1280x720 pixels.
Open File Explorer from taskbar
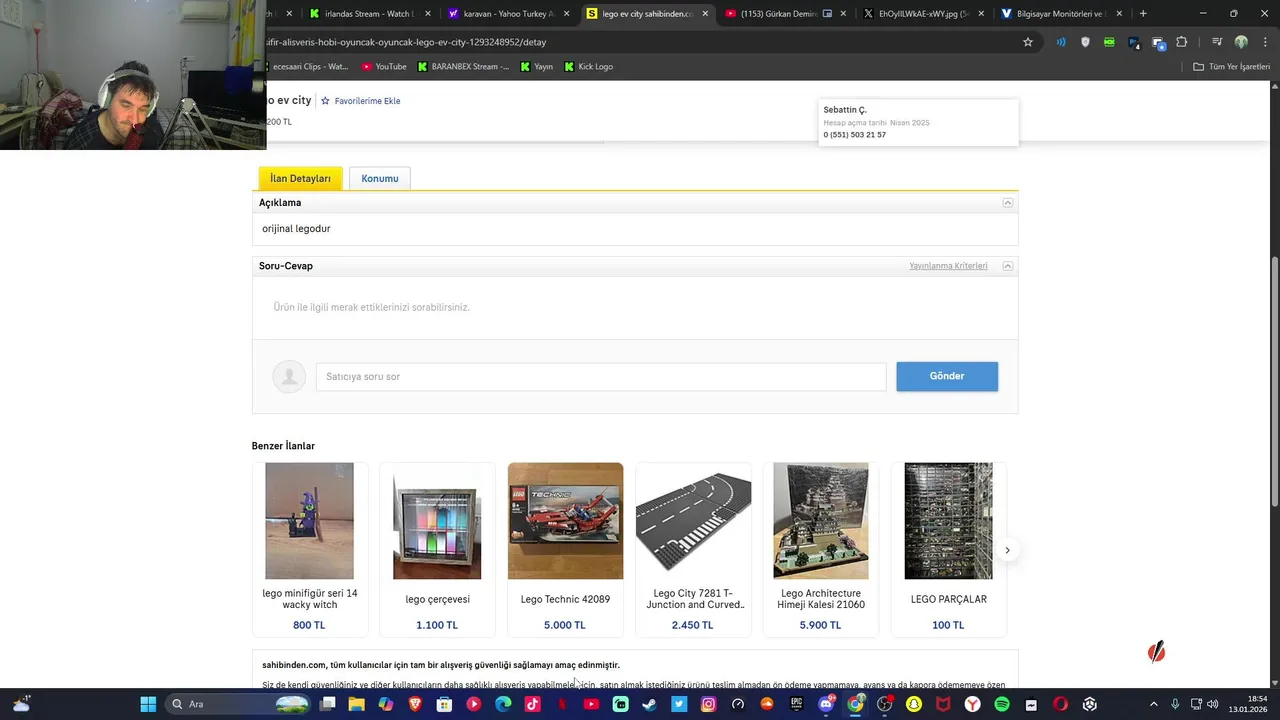356,704
